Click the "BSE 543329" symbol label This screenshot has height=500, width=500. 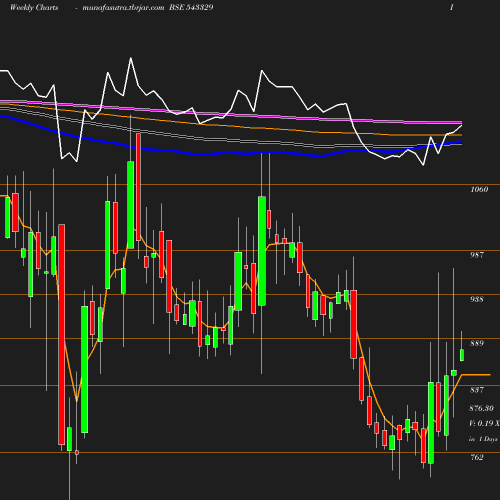tap(191, 7)
